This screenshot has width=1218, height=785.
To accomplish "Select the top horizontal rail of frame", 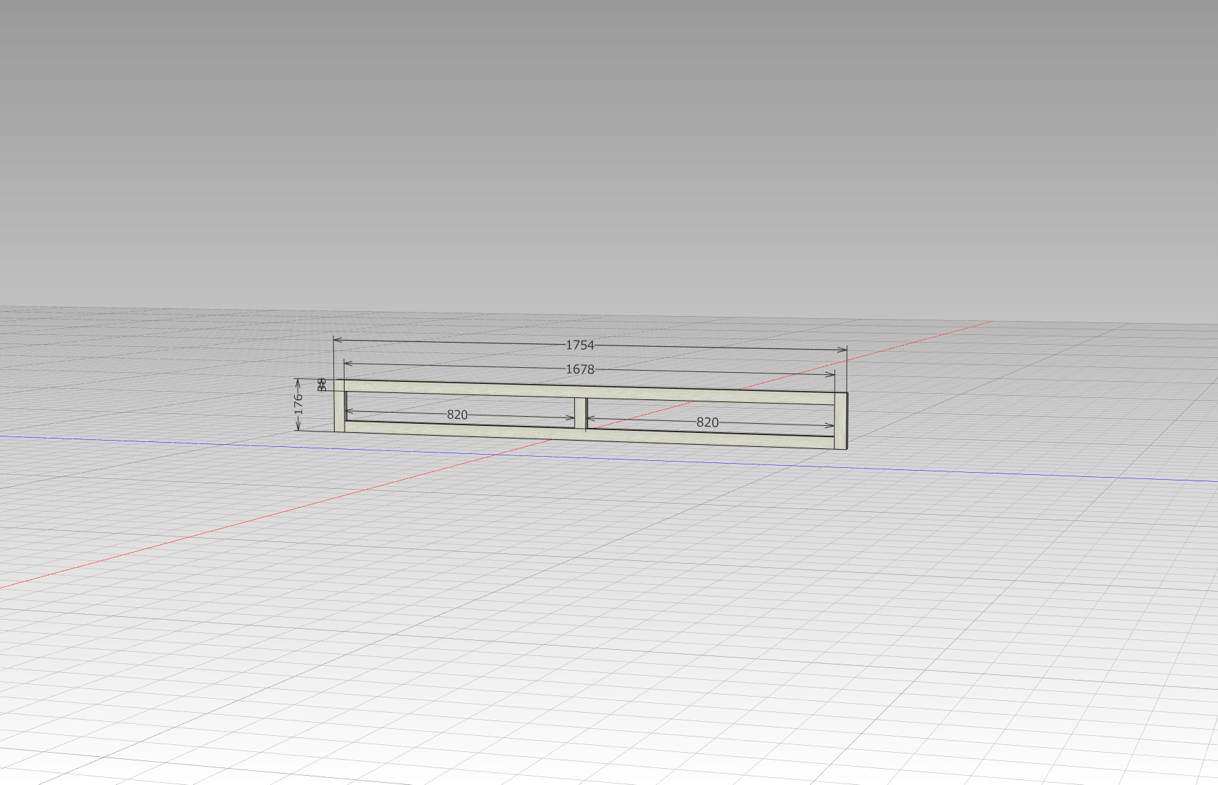I will (590, 391).
